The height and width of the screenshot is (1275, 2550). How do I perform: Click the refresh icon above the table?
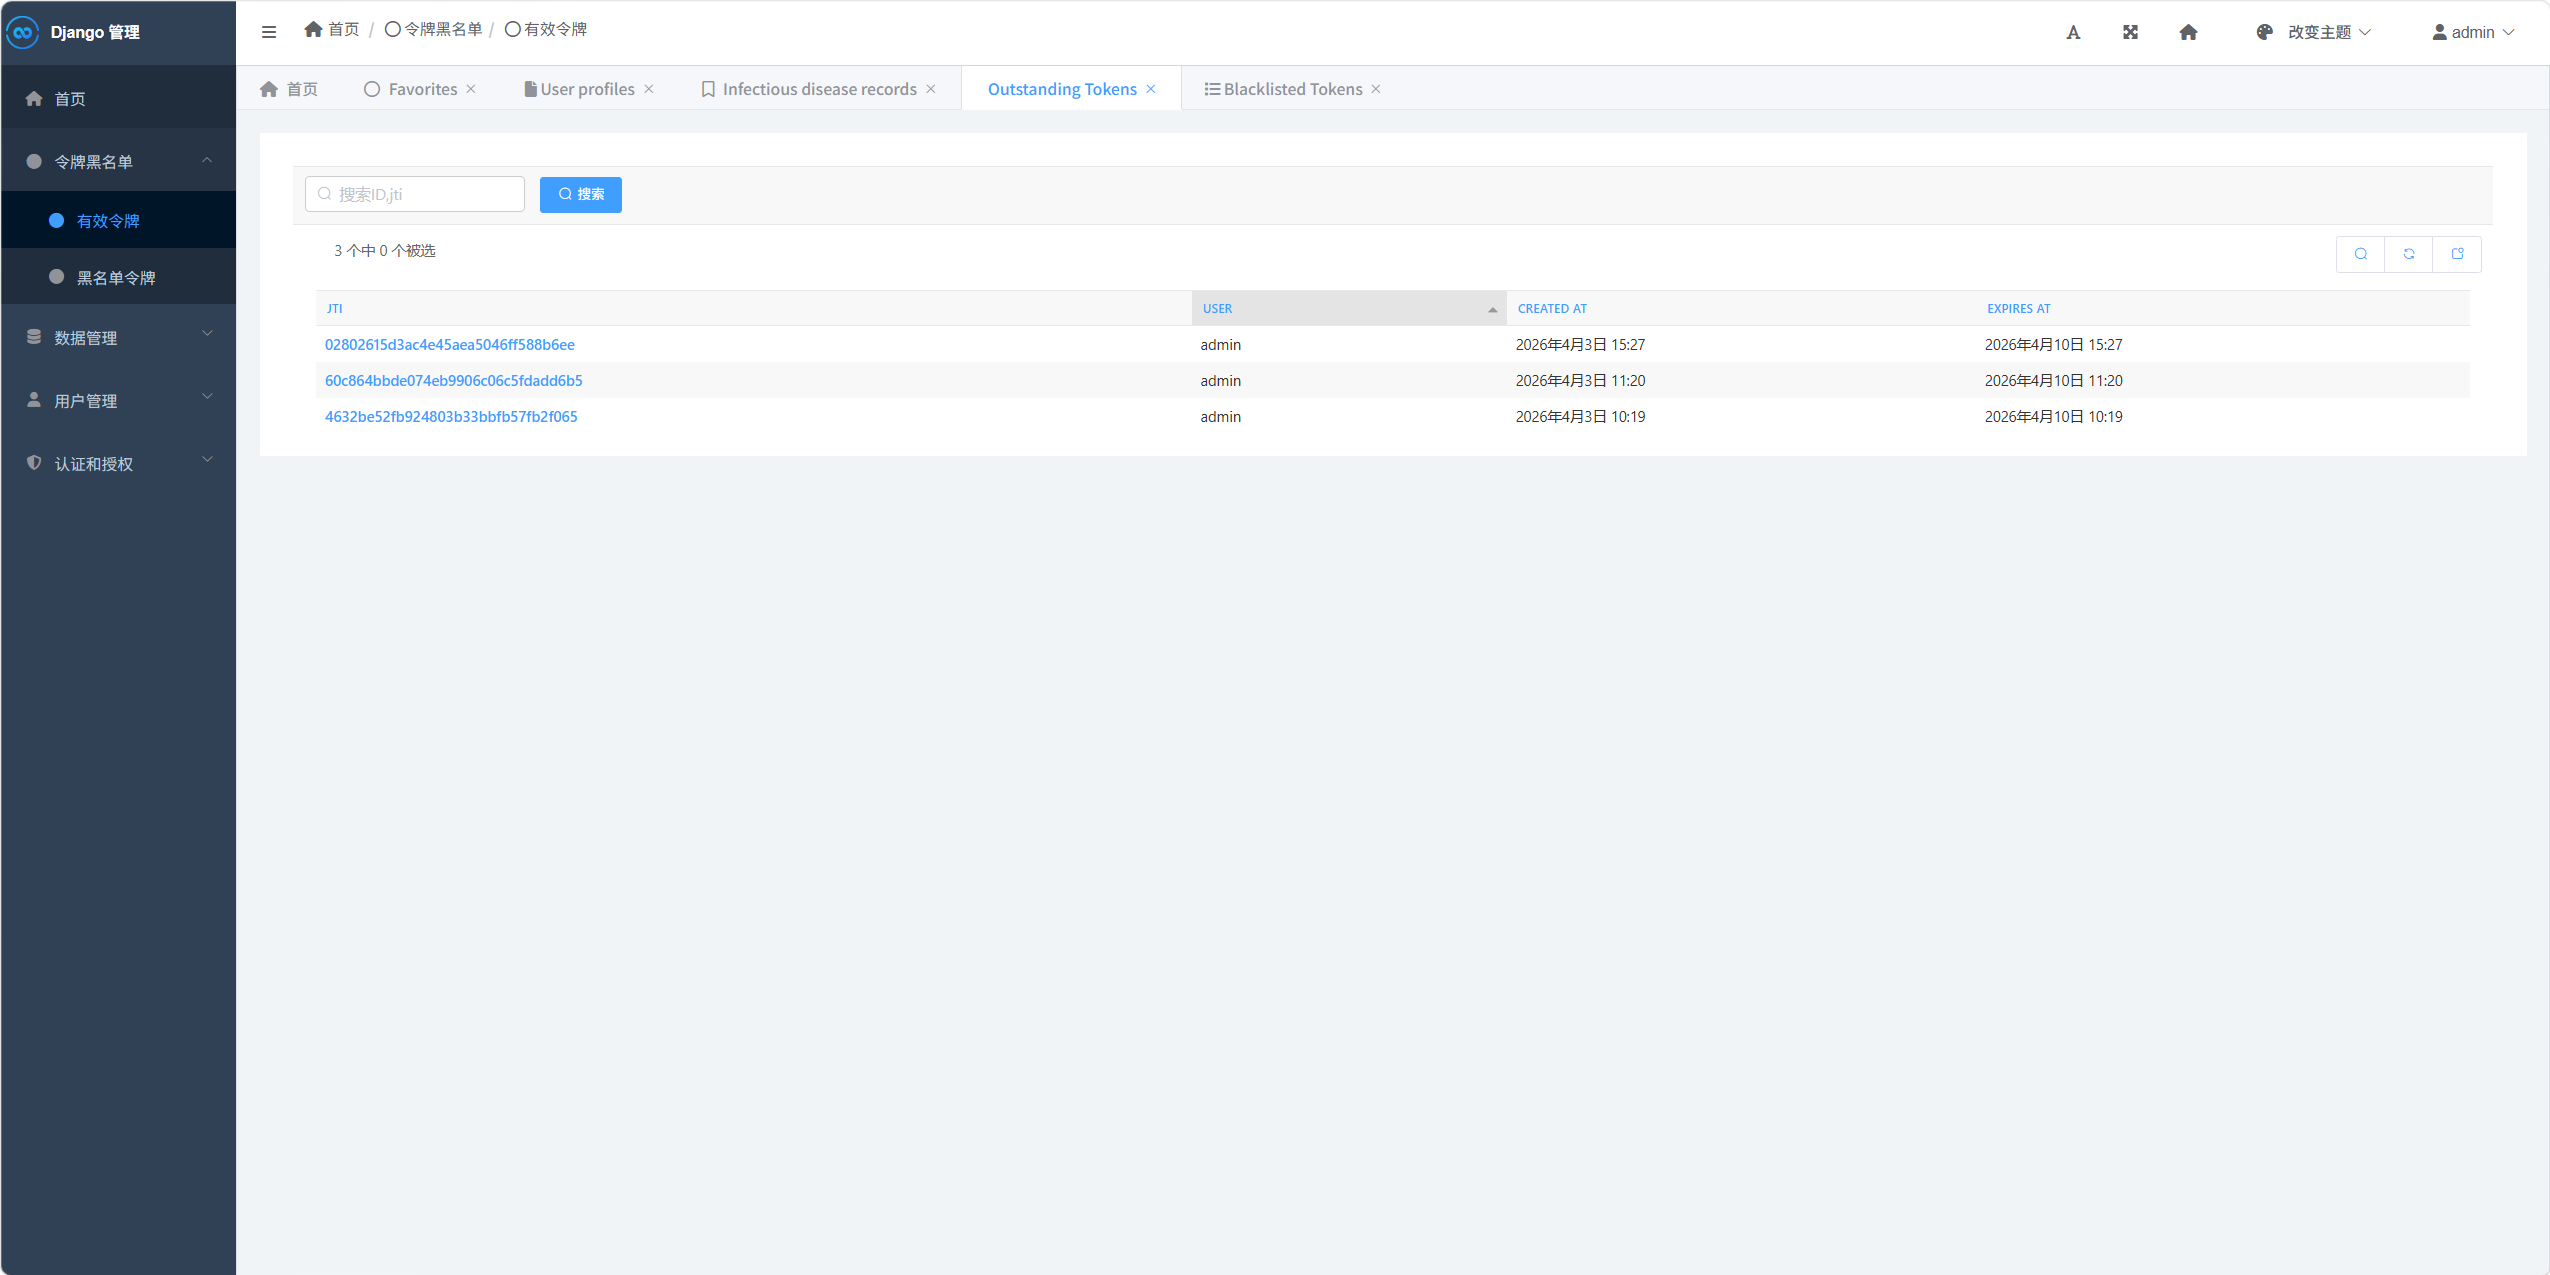pos(2409,254)
